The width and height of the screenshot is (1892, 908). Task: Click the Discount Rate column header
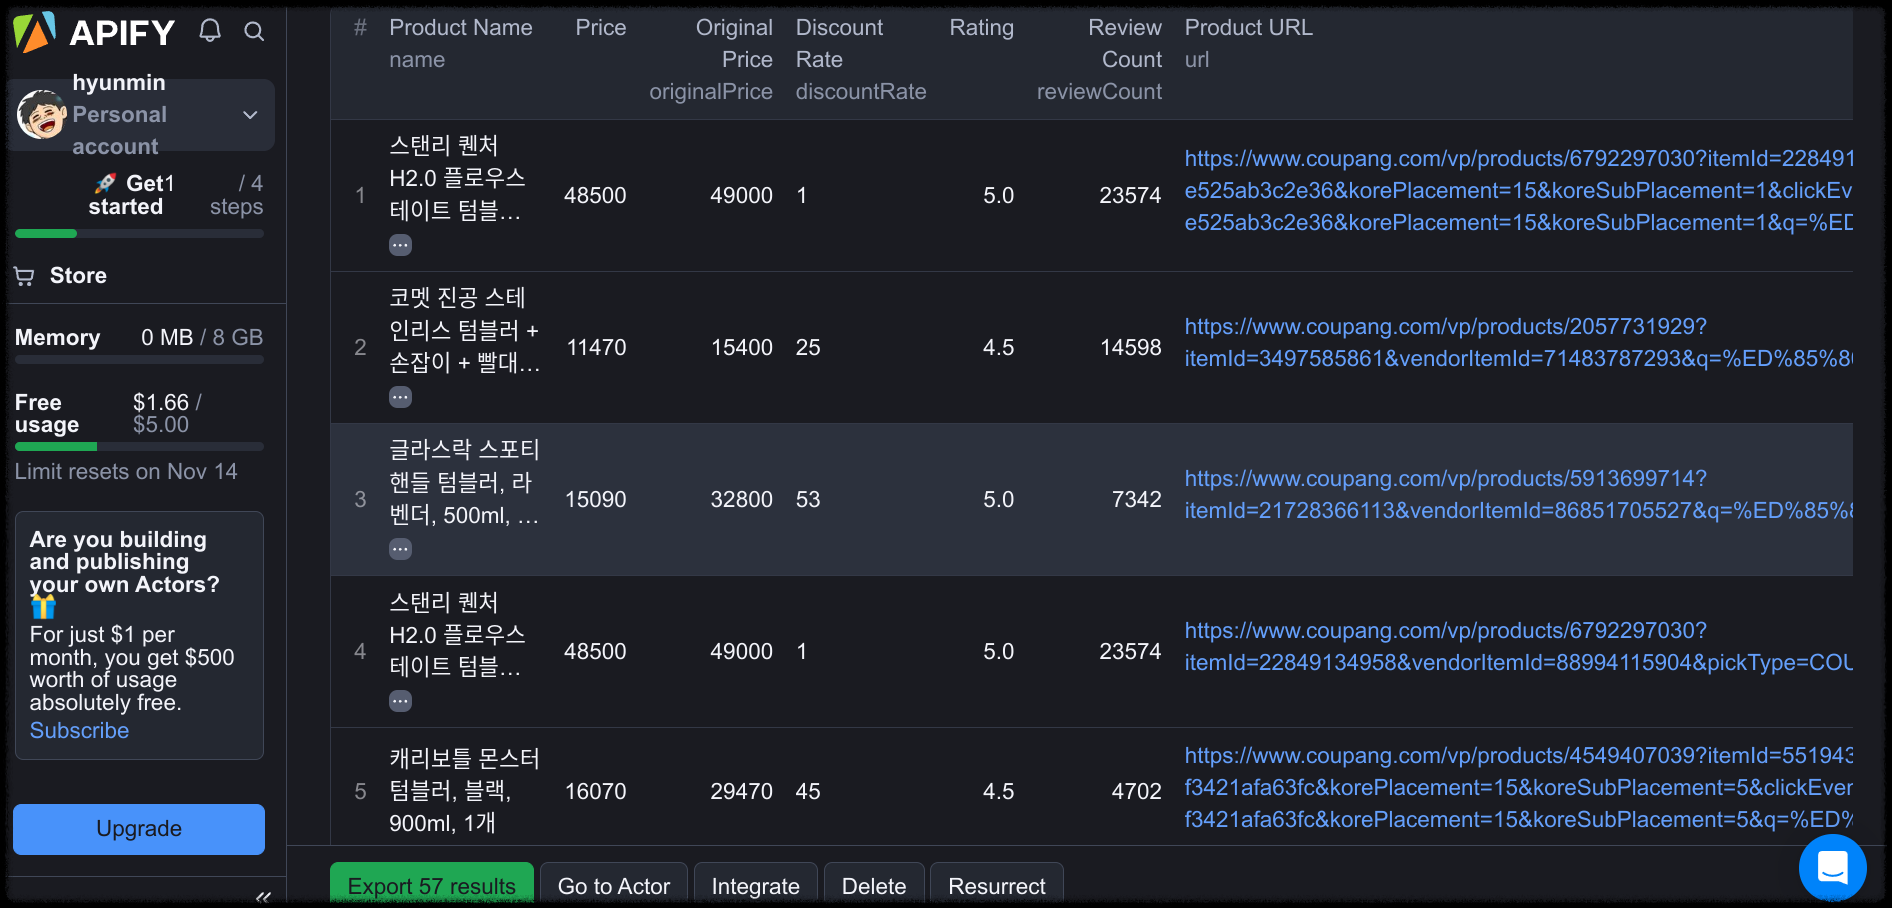839,44
